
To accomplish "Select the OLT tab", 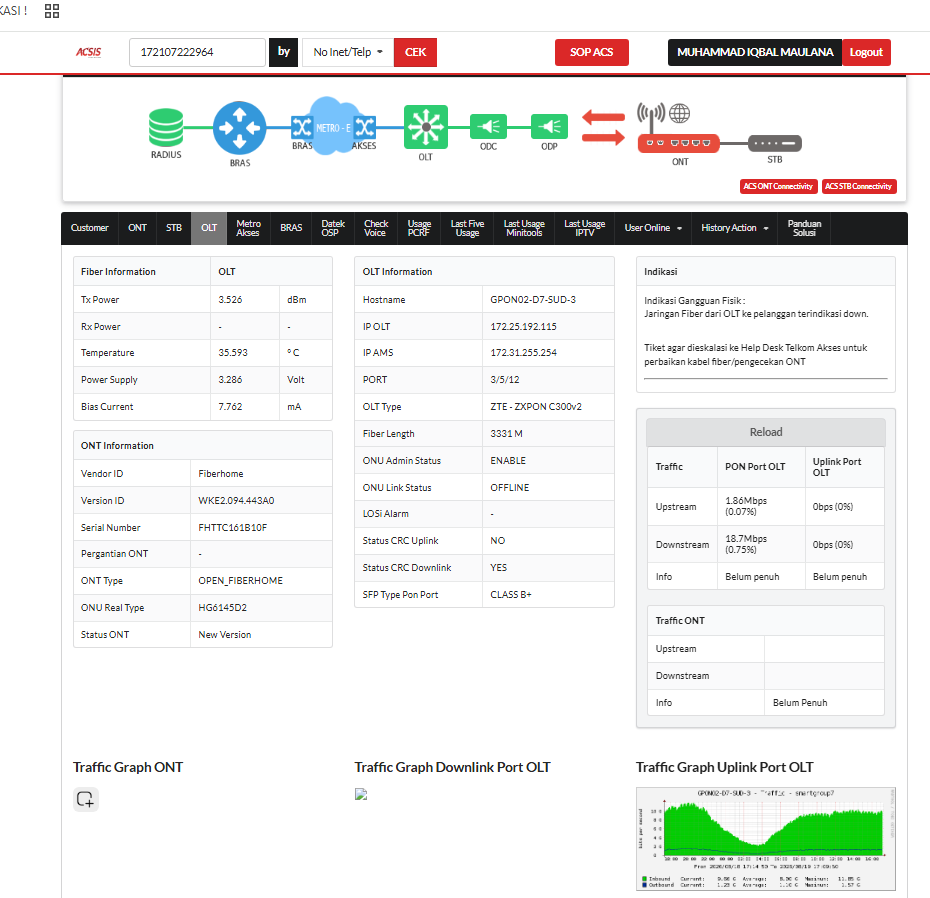I will tap(209, 228).
